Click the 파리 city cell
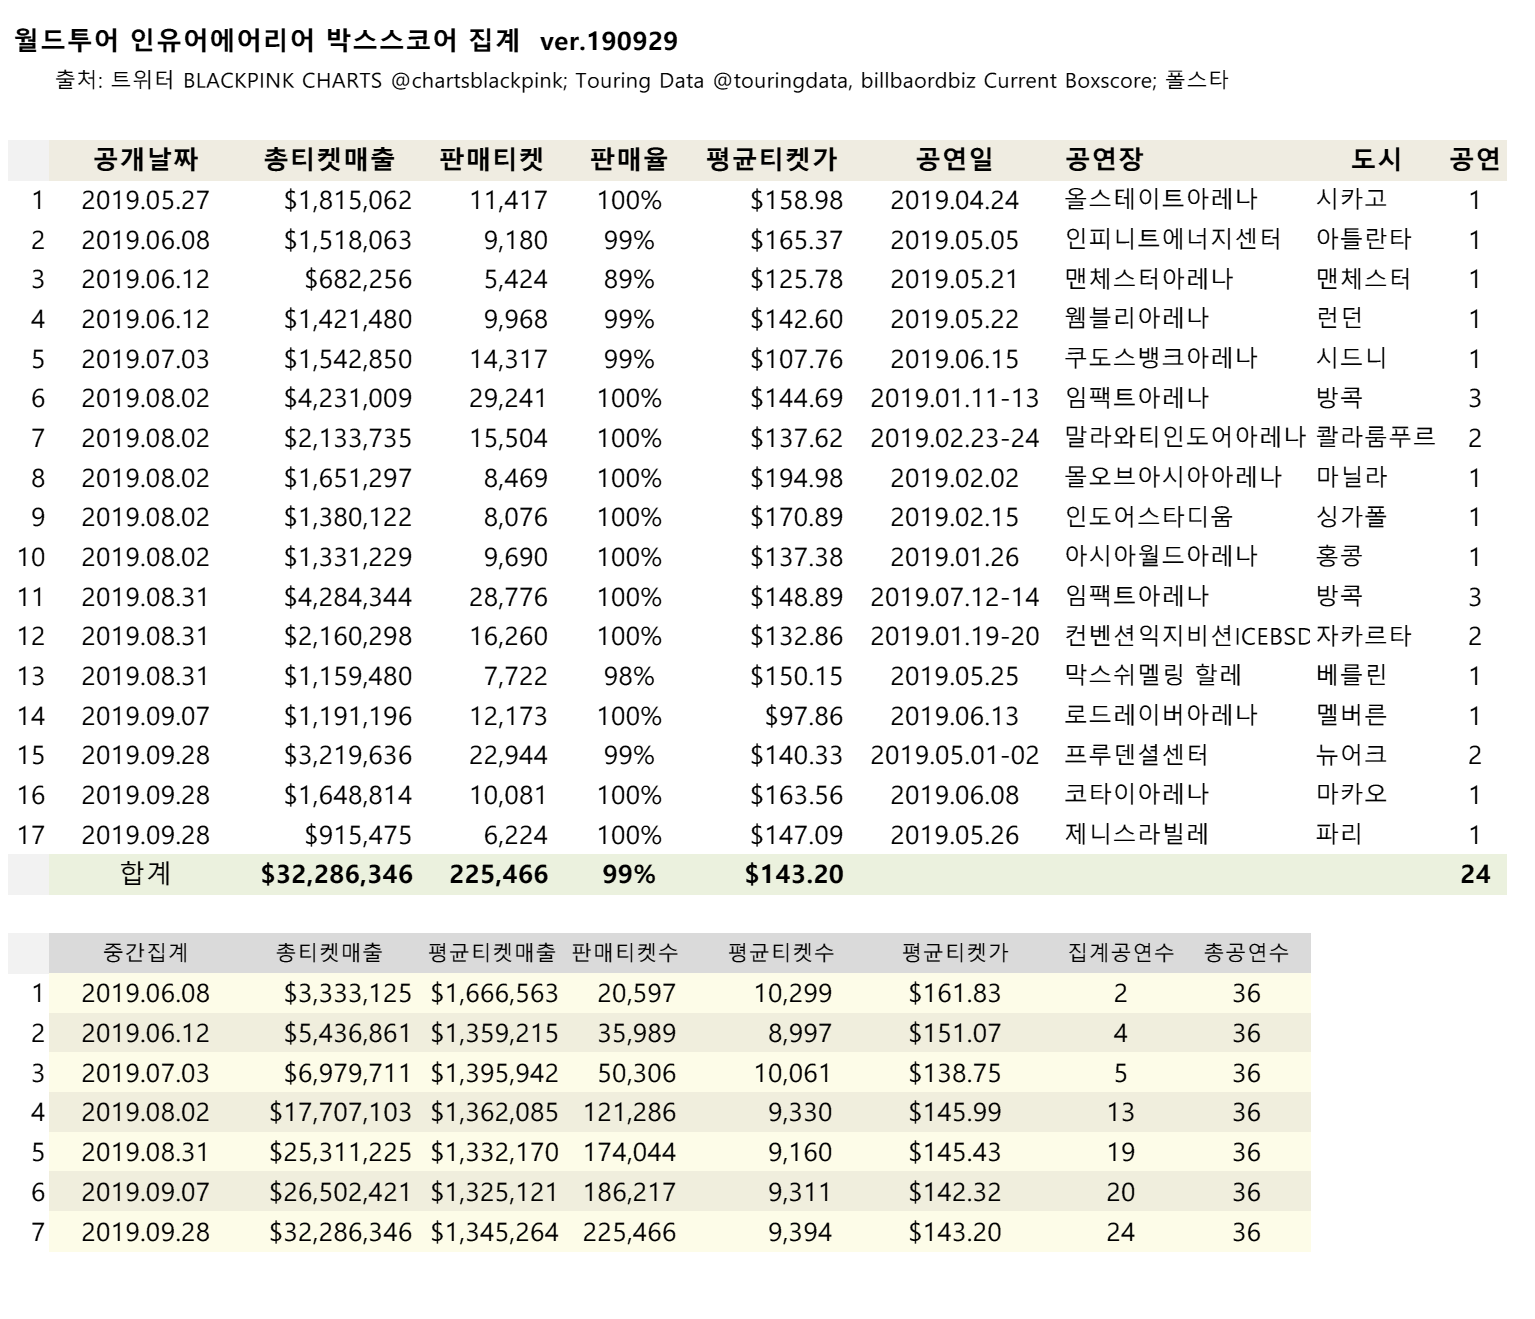The height and width of the screenshot is (1319, 1535). click(1340, 834)
